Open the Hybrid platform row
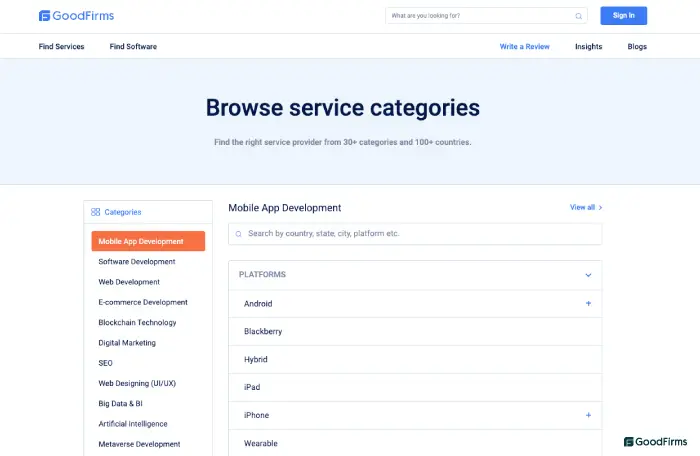 pyautogui.click(x=415, y=360)
